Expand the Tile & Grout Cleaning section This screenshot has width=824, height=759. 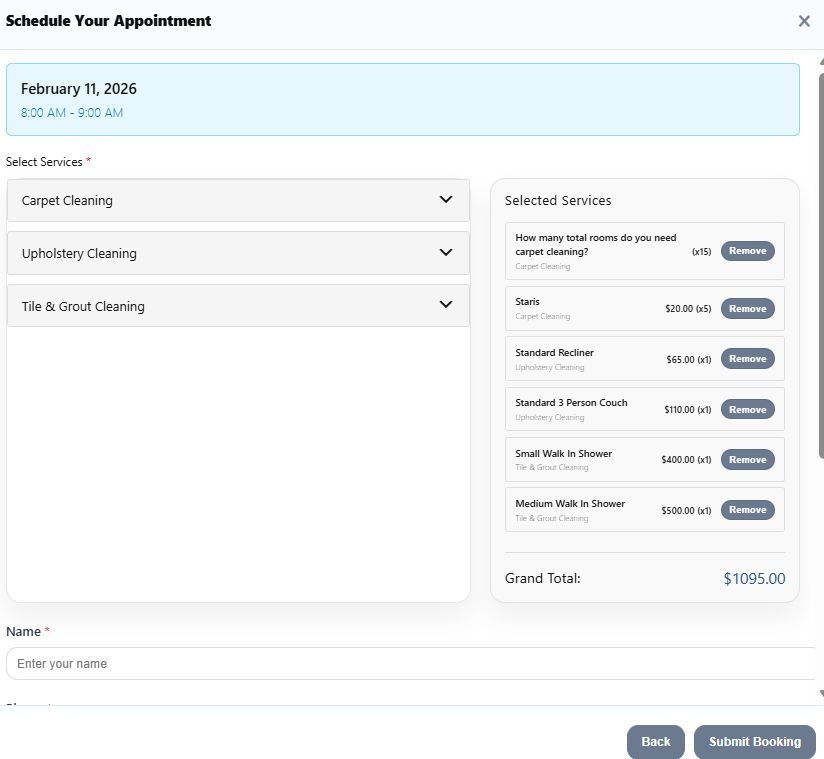coord(238,305)
